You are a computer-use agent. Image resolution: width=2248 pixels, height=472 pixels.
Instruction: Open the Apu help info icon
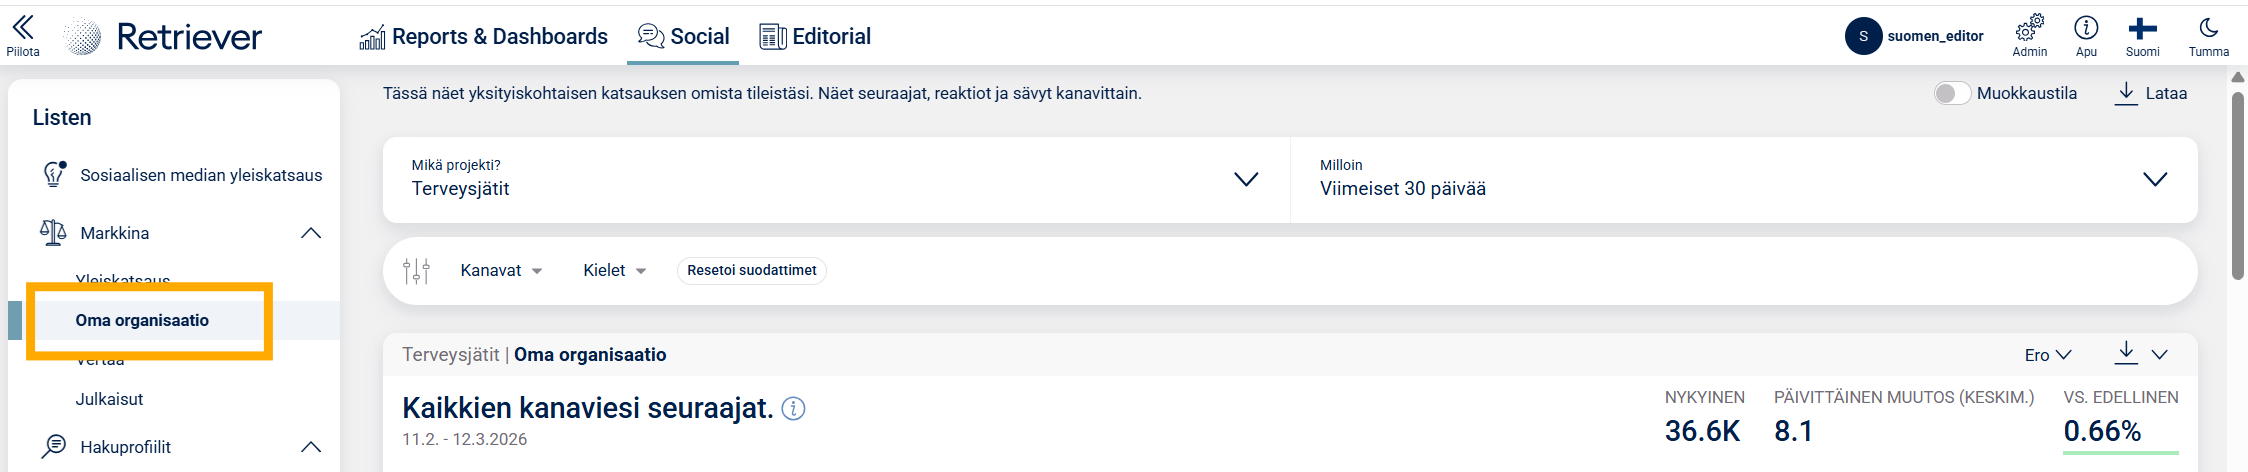pyautogui.click(x=2086, y=28)
